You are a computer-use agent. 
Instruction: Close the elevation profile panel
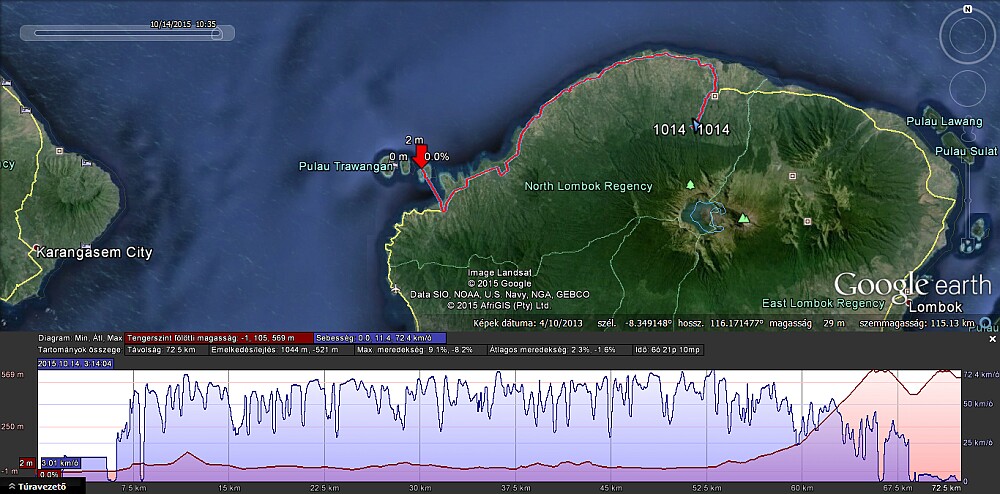click(x=992, y=340)
